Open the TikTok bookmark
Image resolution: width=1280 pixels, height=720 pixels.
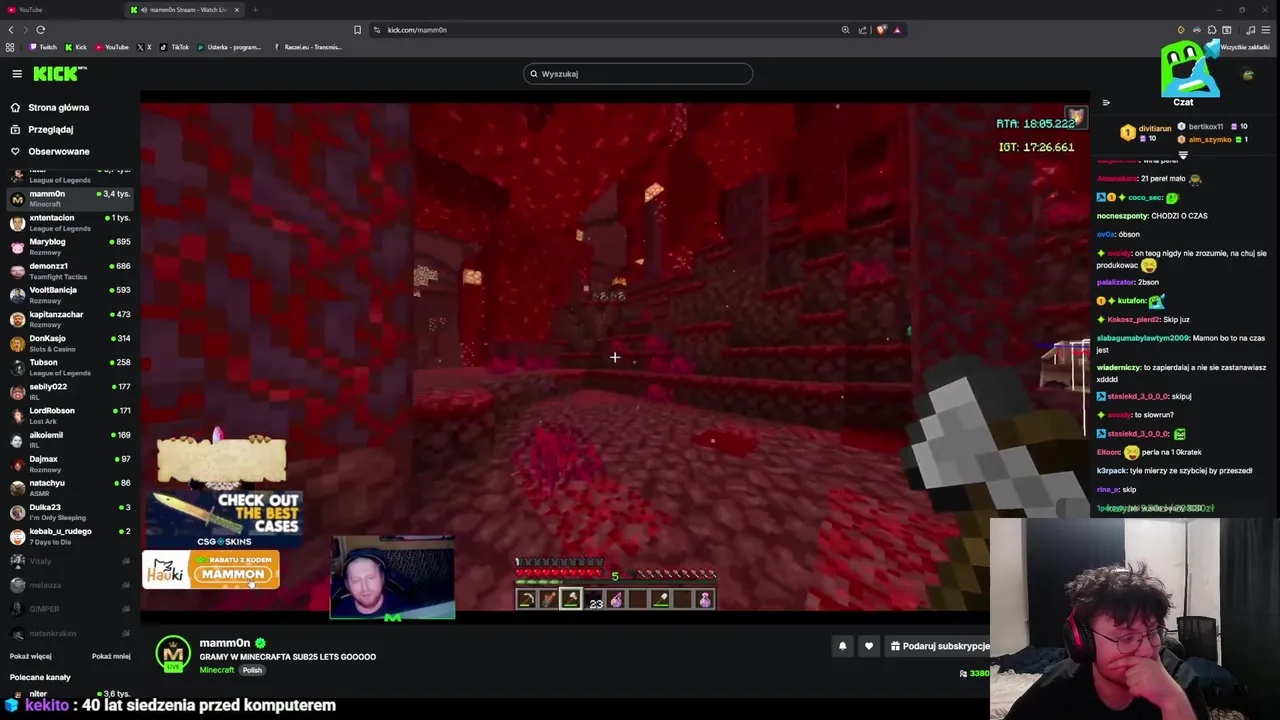(175, 47)
